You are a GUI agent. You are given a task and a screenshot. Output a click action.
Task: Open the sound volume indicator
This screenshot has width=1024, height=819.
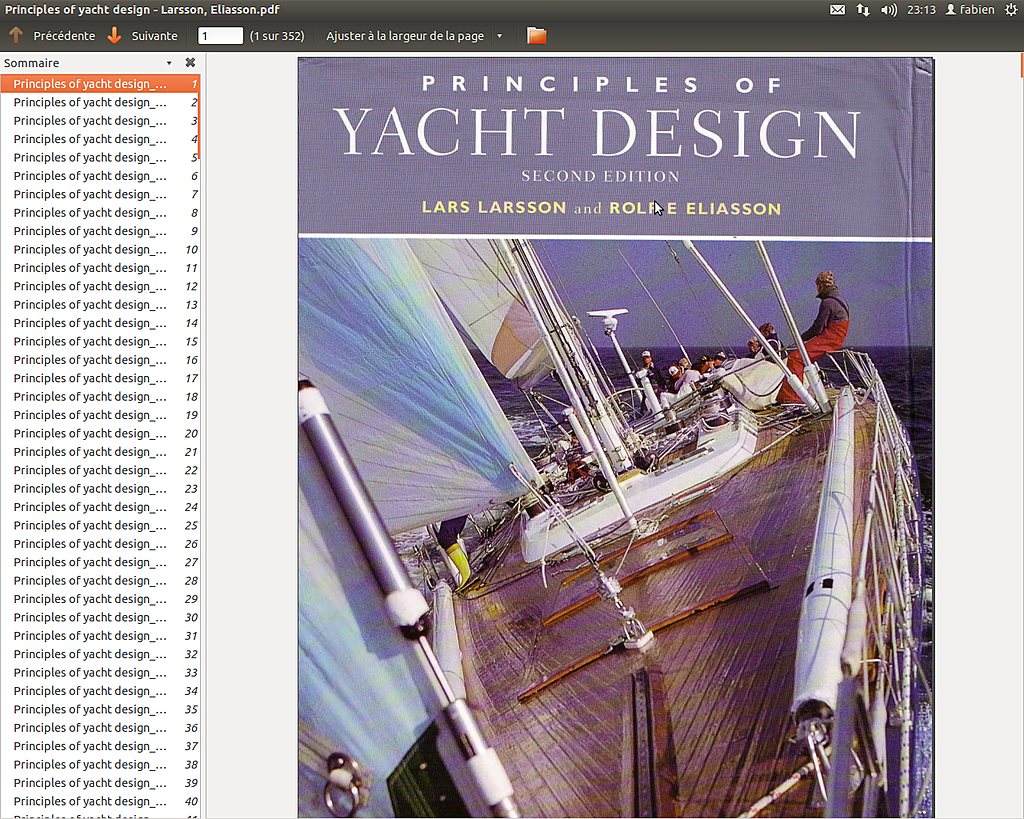point(888,10)
